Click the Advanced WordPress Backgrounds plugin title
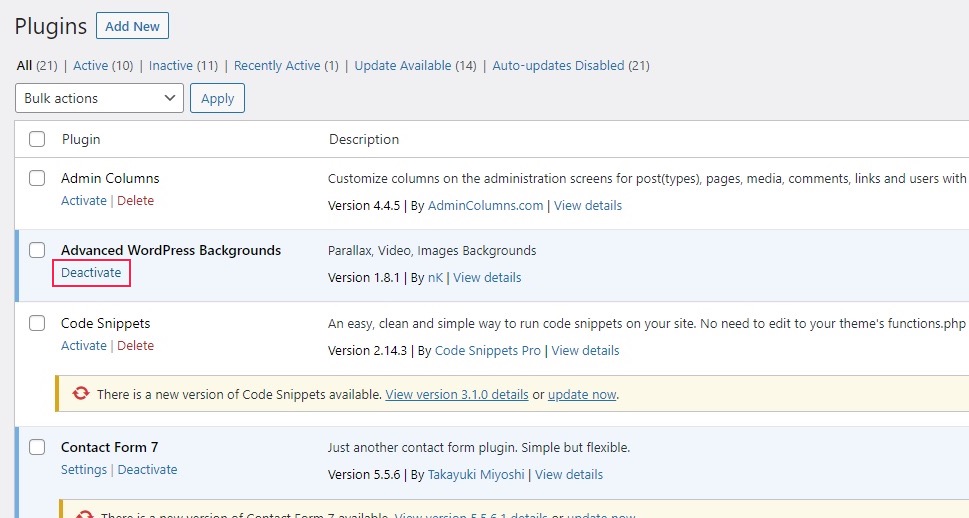Screen dimensions: 969x518 click(x=171, y=250)
